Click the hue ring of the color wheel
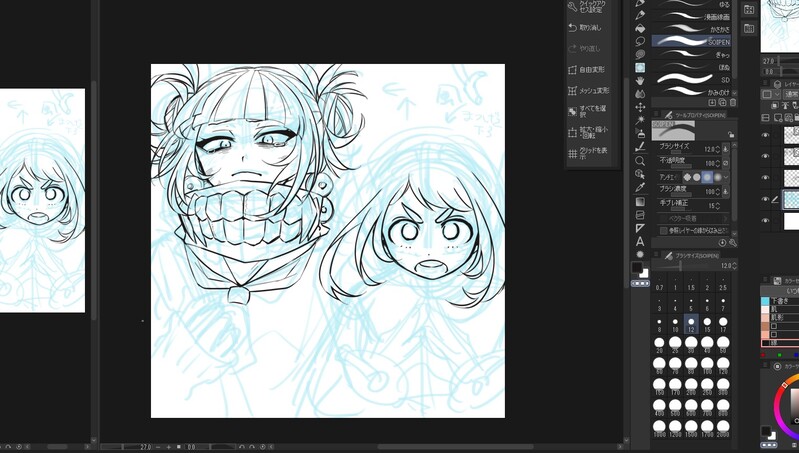The height and width of the screenshot is (453, 799). pos(777,405)
